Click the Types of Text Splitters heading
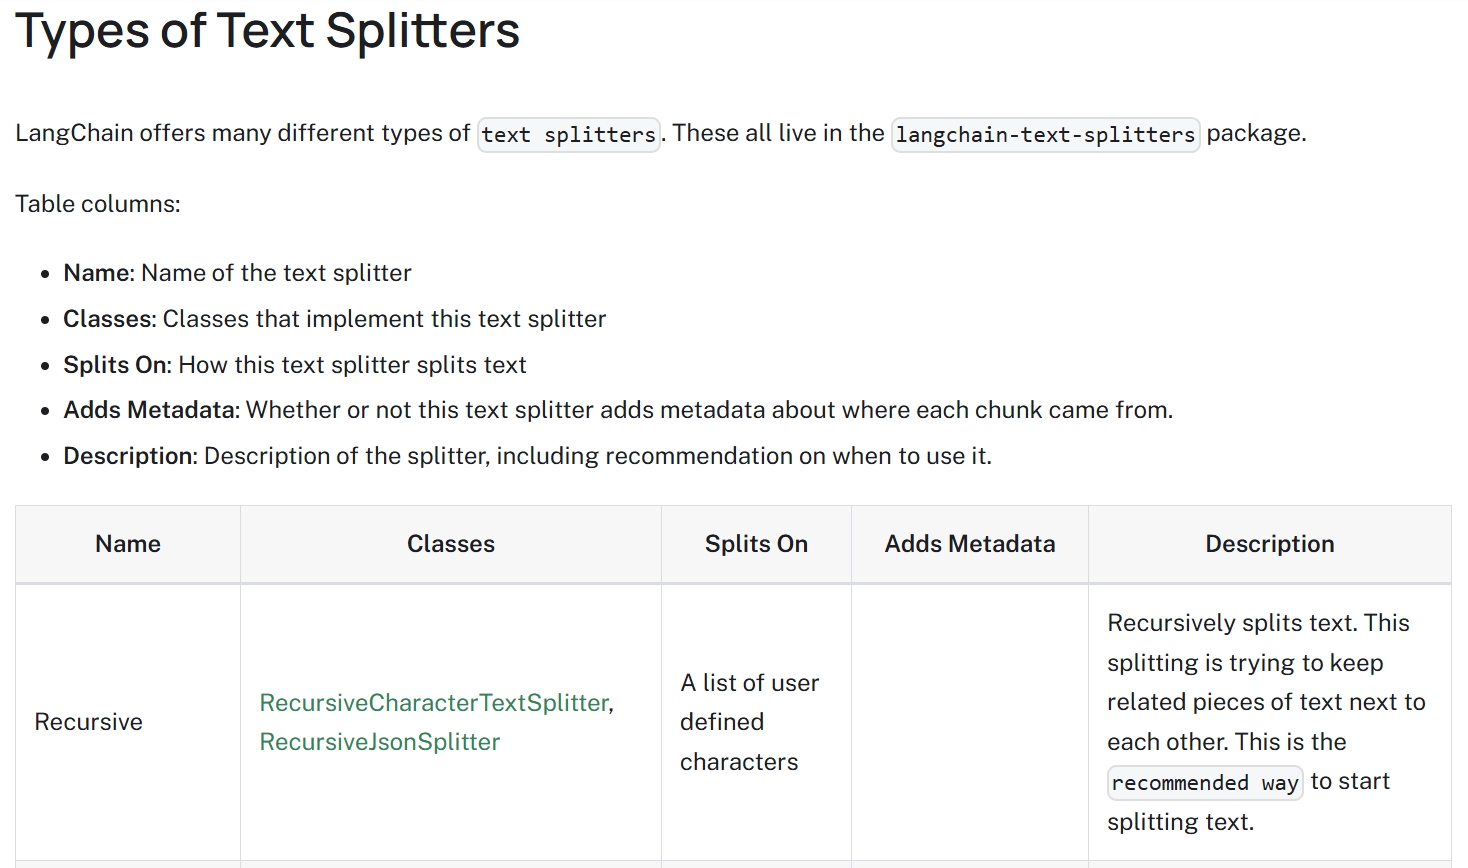The image size is (1468, 868). click(267, 30)
